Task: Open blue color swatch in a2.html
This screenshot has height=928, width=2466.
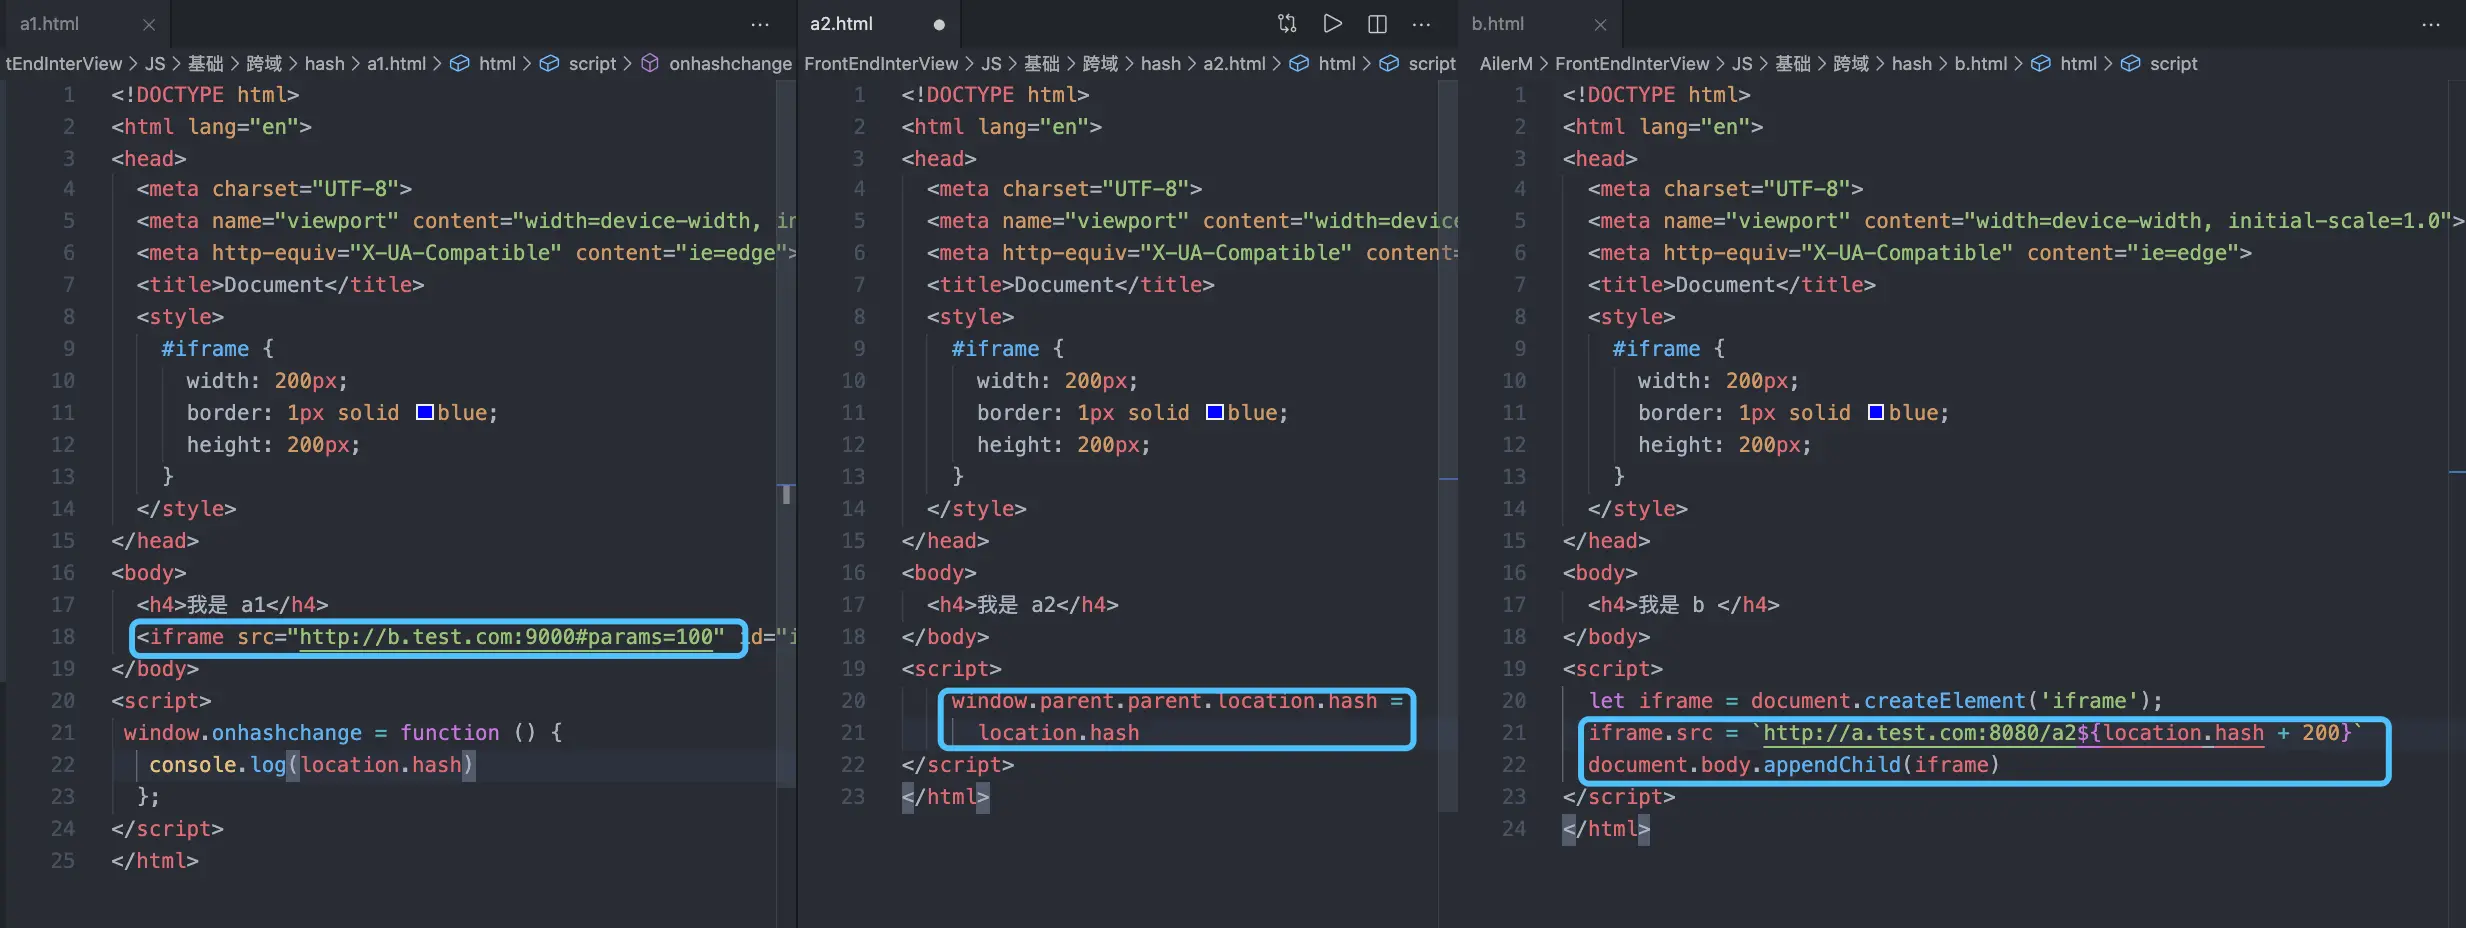Action: tap(1215, 412)
